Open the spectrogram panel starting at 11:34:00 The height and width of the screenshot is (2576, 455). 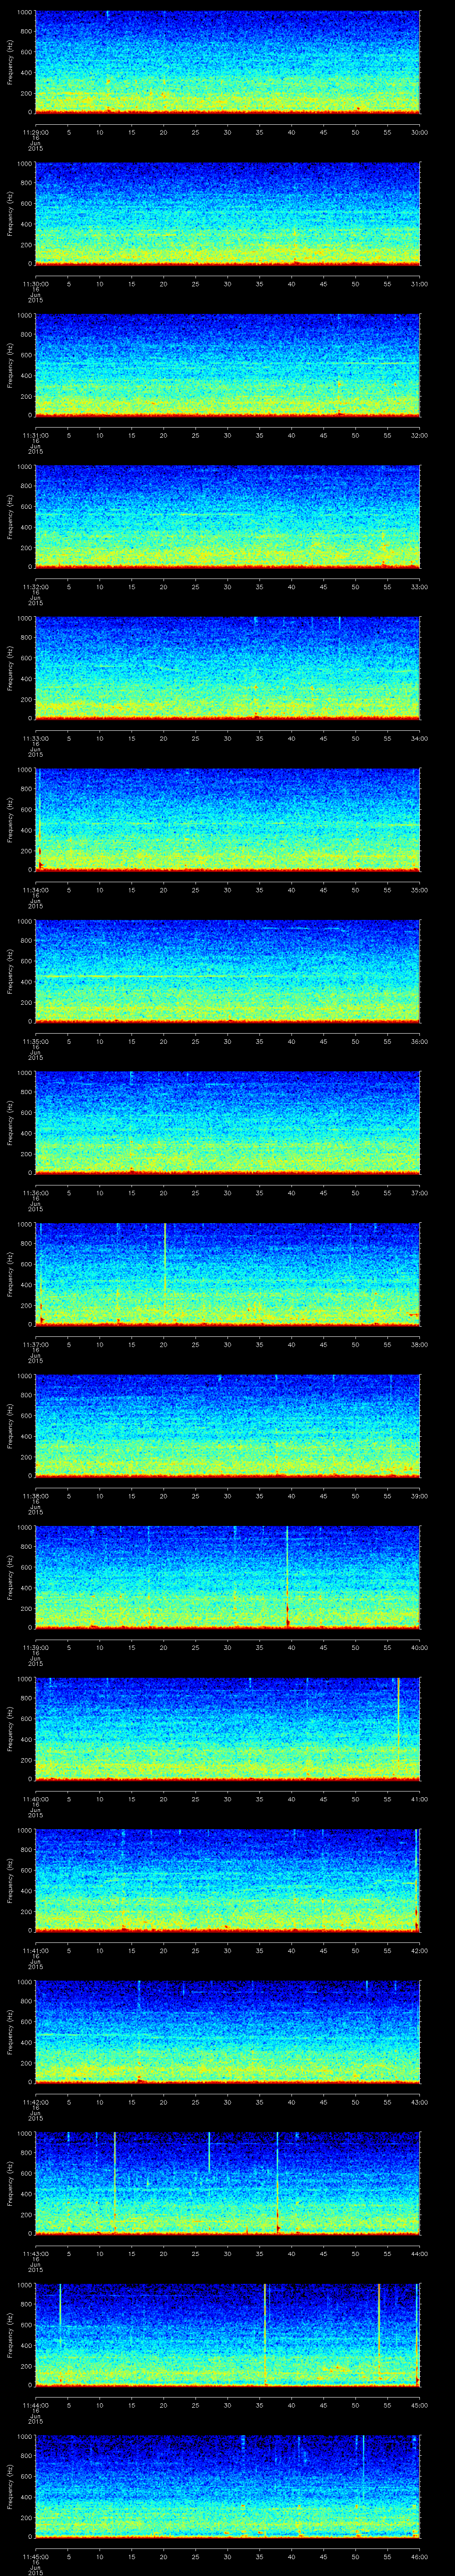pyautogui.click(x=228, y=819)
